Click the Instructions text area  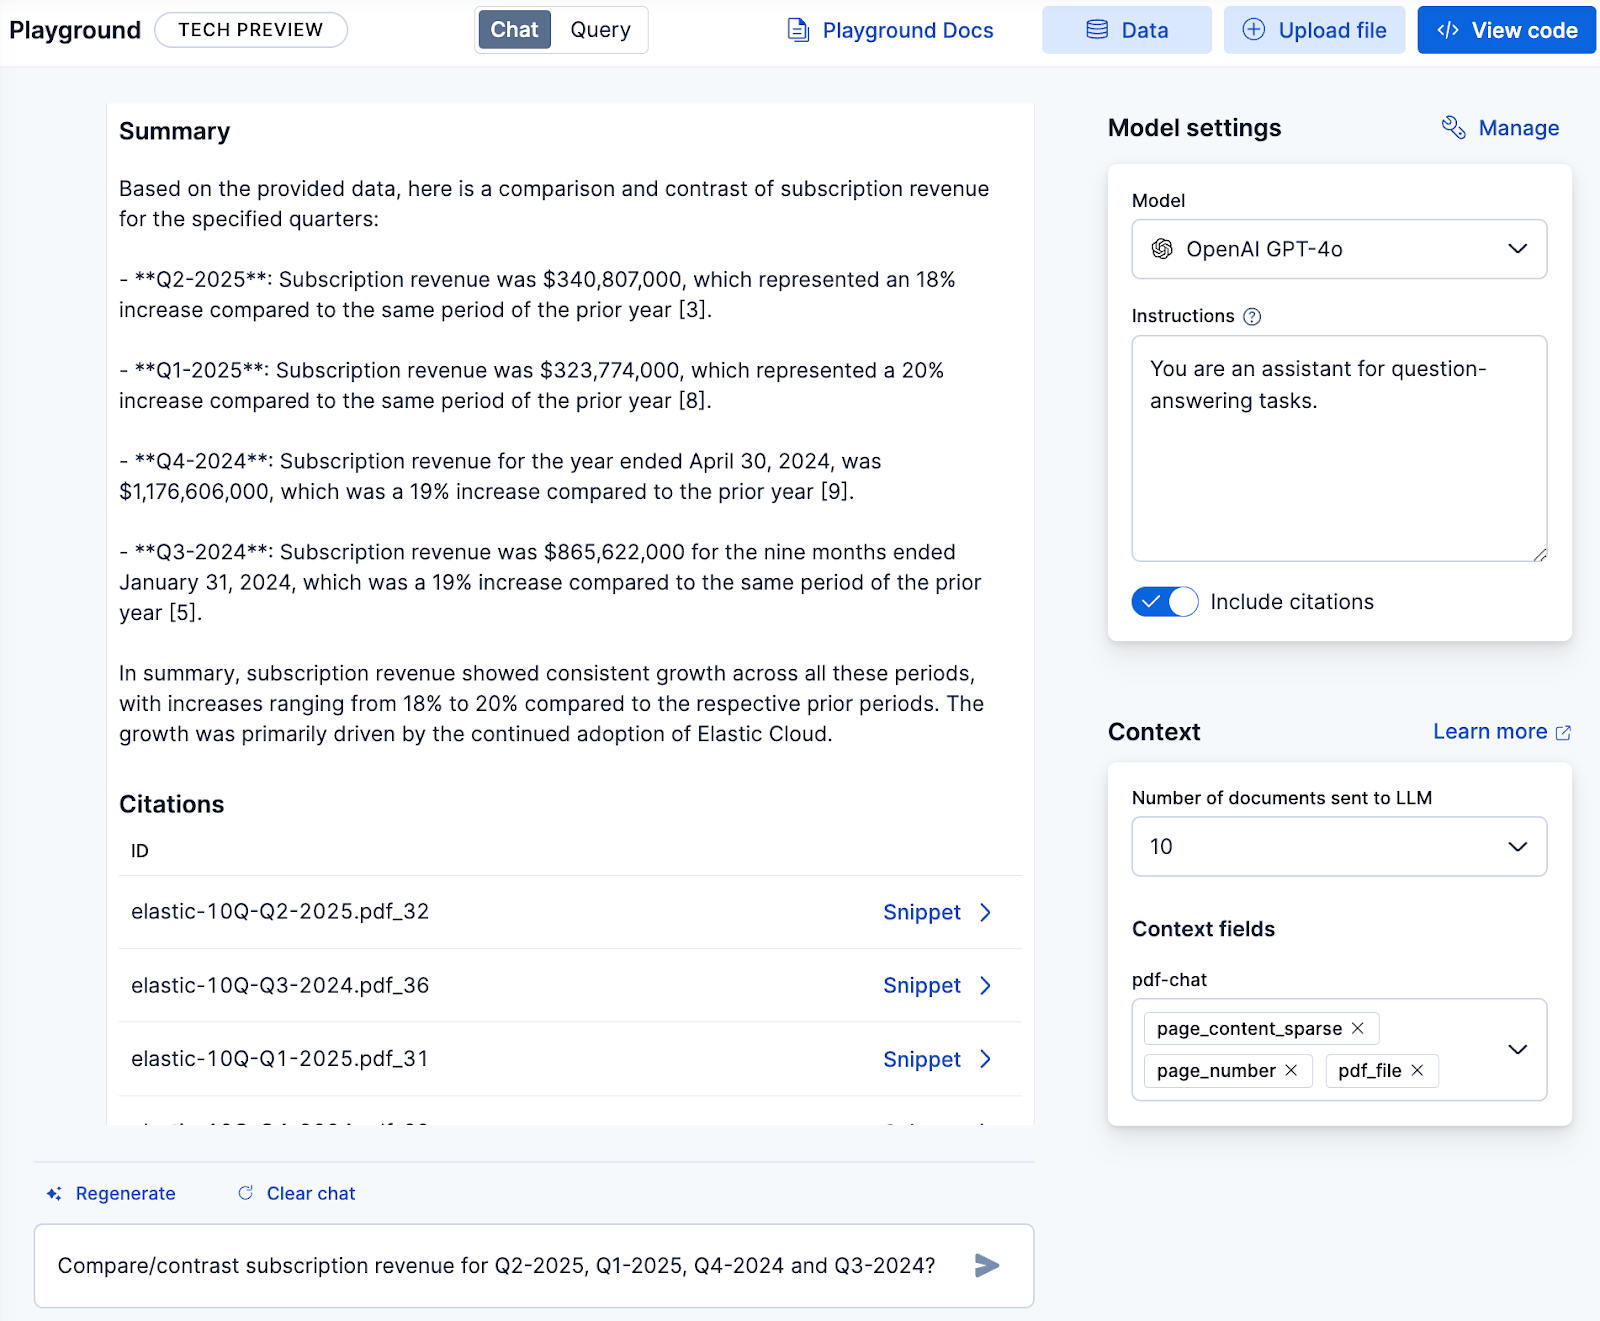tap(1339, 448)
